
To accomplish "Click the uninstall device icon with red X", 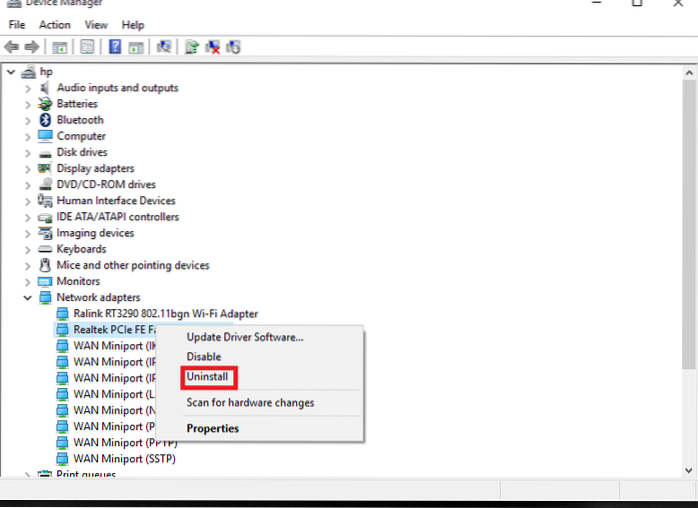I will (212, 47).
